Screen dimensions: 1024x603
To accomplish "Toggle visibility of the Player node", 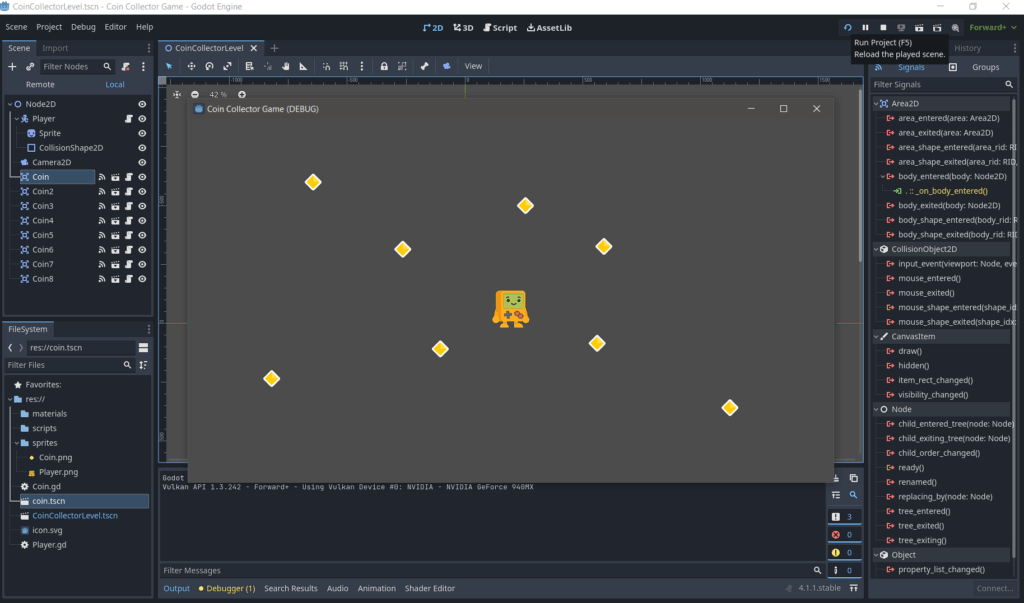I will click(142, 118).
